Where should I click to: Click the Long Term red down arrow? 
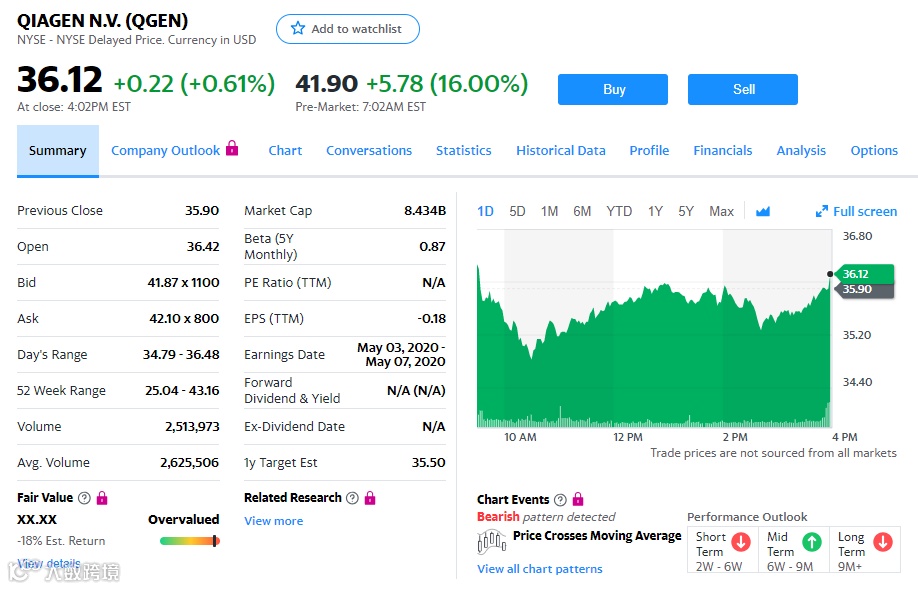pyautogui.click(x=883, y=542)
